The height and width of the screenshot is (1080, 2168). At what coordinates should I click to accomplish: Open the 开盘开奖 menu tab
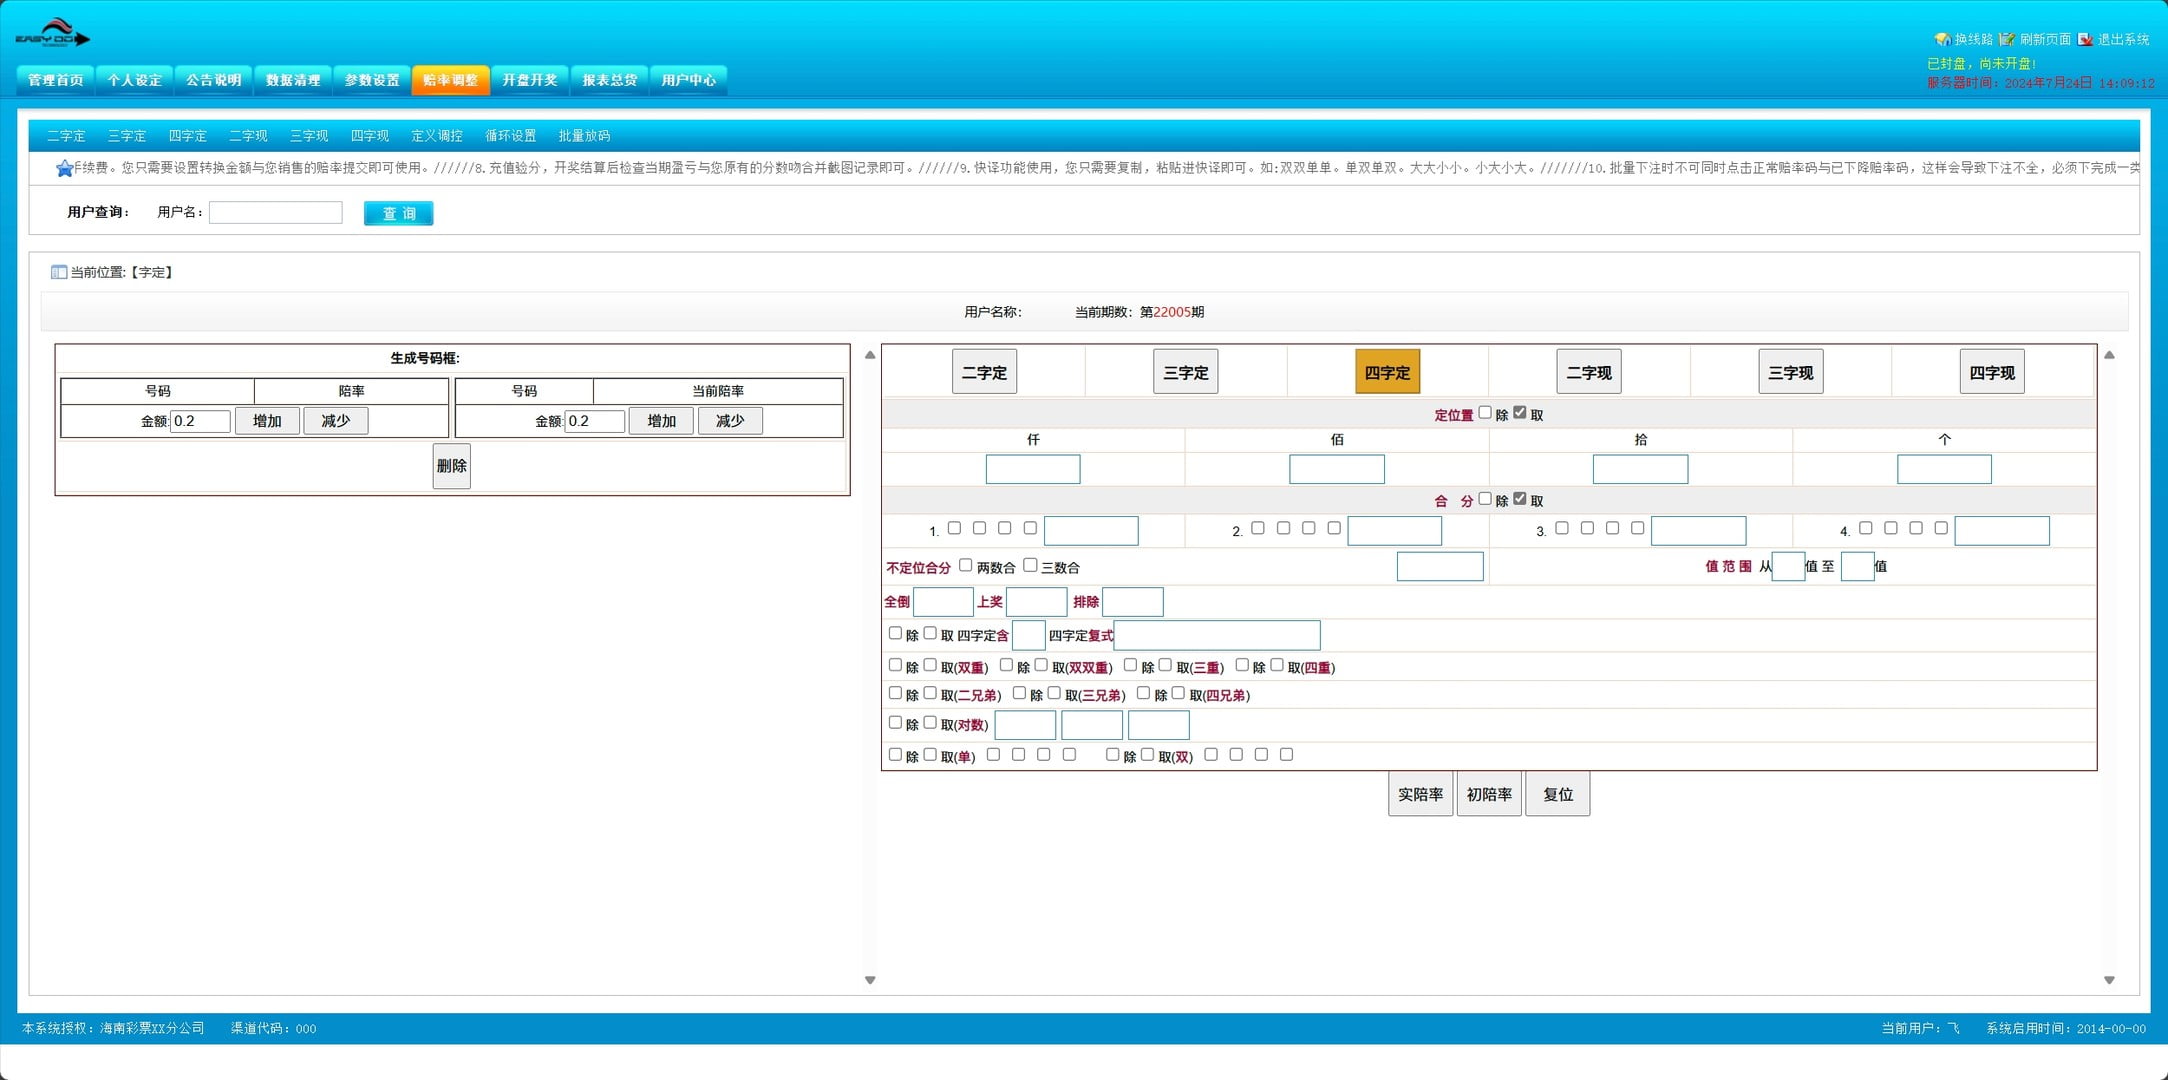point(529,80)
